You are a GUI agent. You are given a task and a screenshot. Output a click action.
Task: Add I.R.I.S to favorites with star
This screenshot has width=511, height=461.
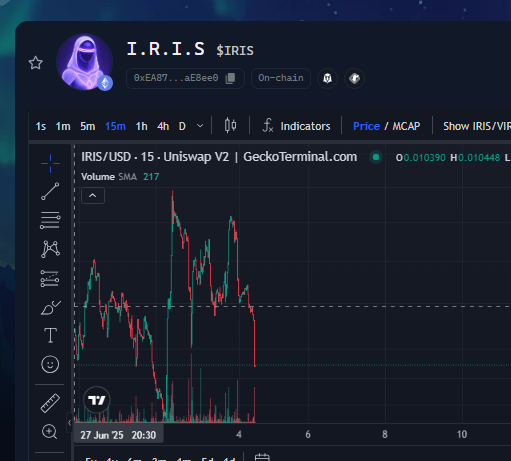click(x=35, y=63)
